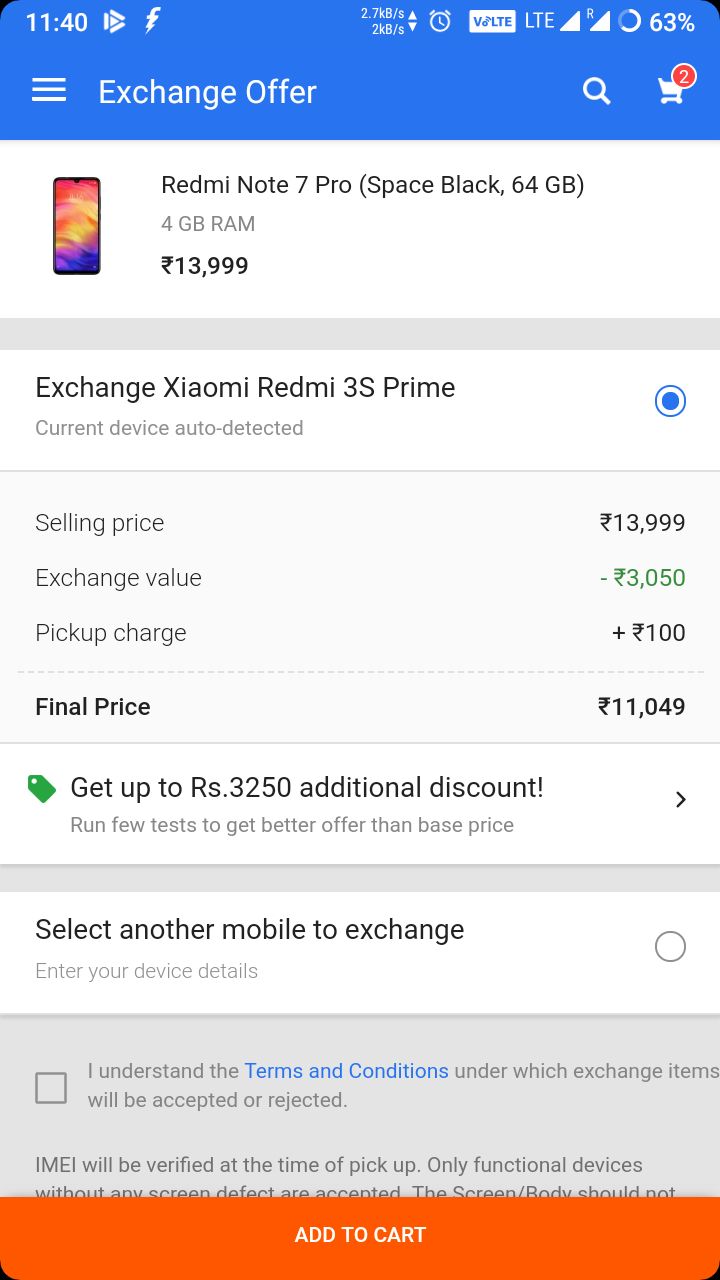The height and width of the screenshot is (1280, 720).
Task: Select another mobile to exchange radio button
Action: click(x=670, y=946)
